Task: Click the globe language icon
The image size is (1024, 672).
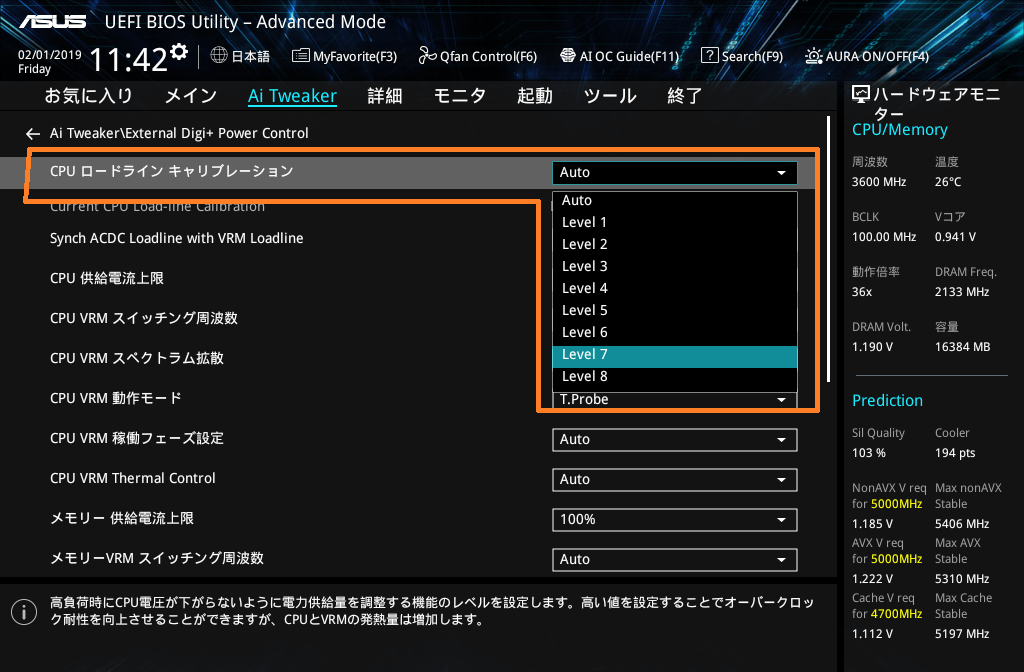Action: pyautogui.click(x=219, y=56)
